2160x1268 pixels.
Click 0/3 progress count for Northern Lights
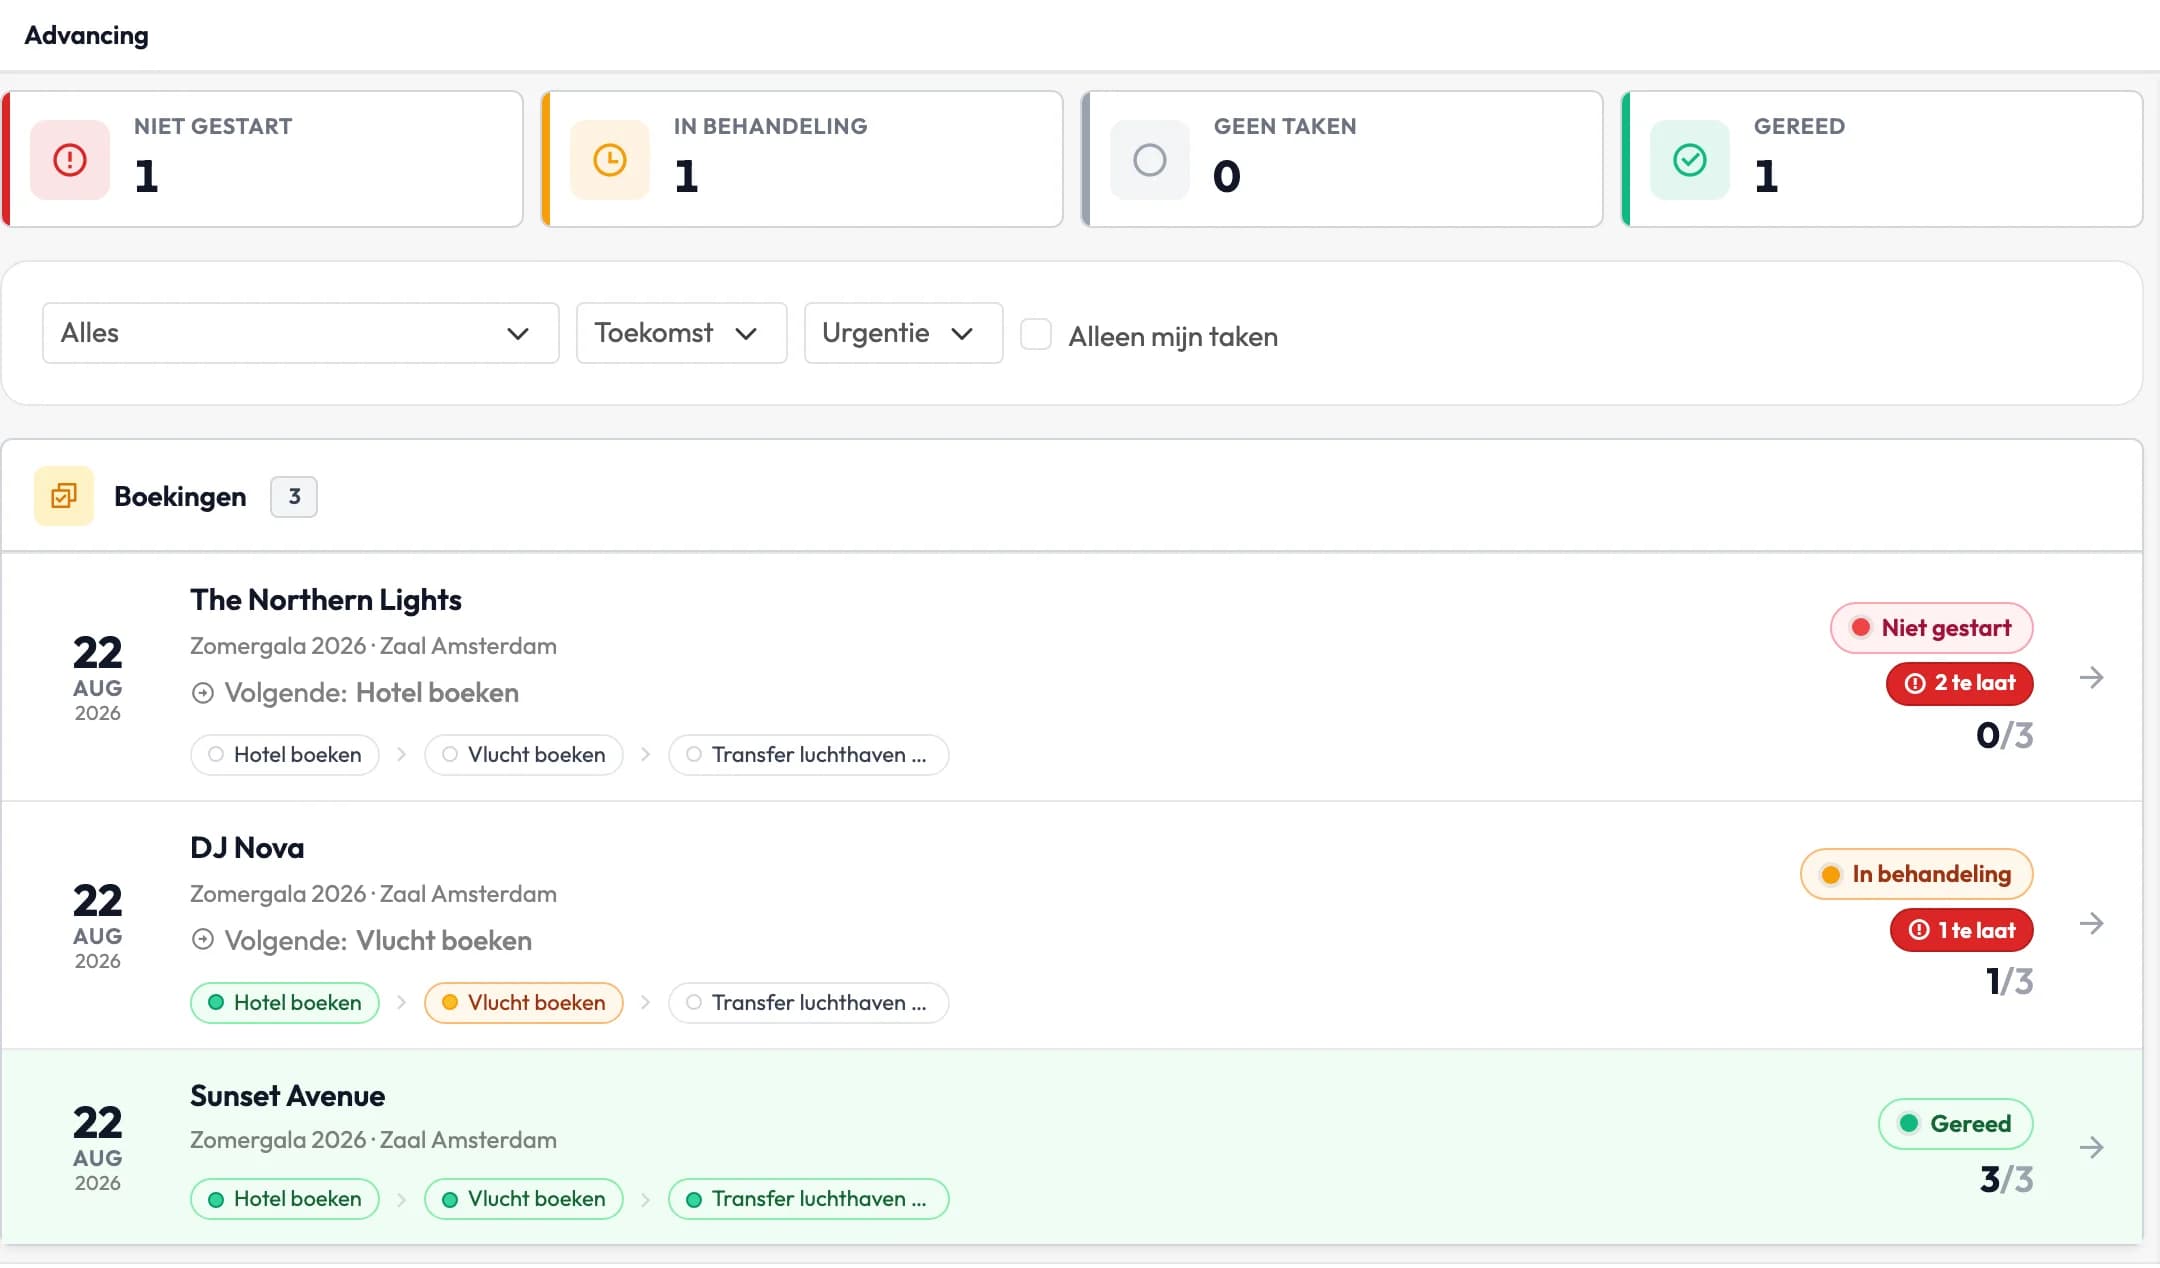pyautogui.click(x=2005, y=736)
